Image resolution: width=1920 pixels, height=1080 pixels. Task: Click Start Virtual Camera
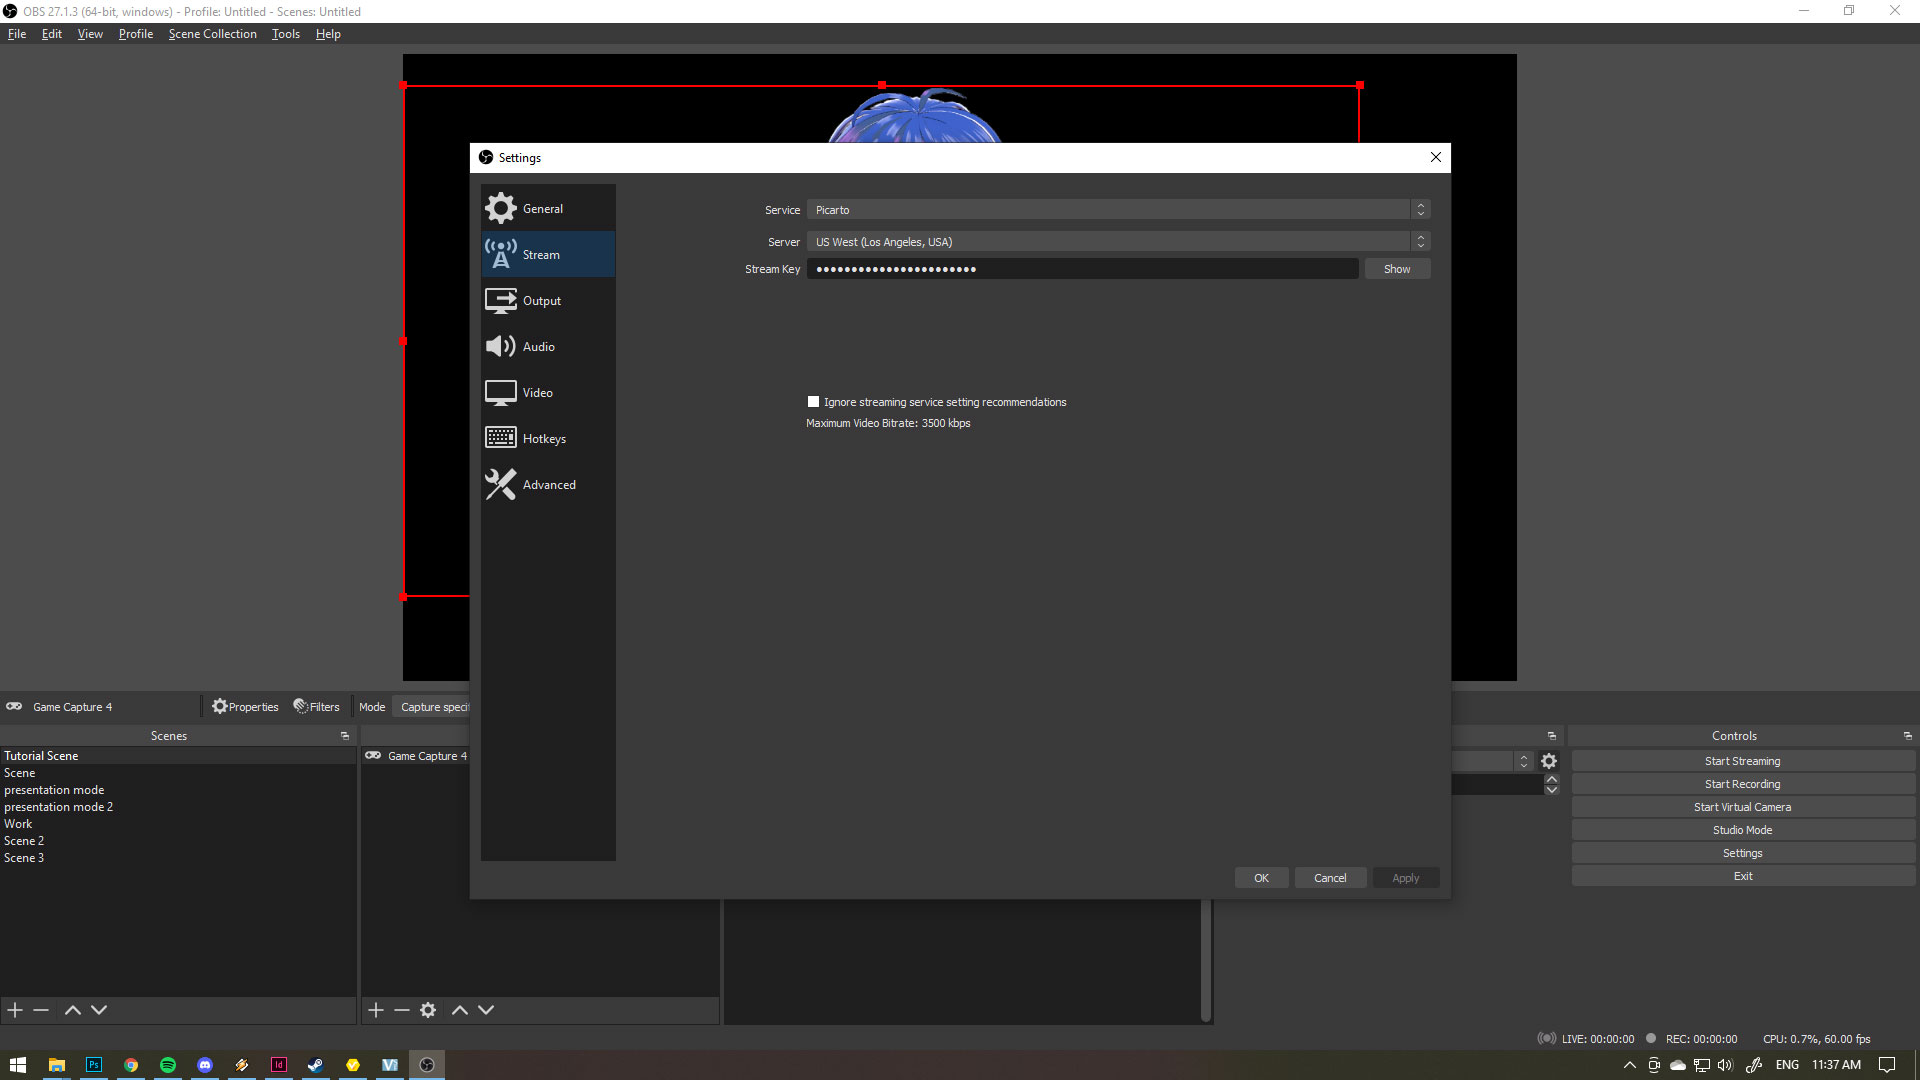[x=1742, y=807]
